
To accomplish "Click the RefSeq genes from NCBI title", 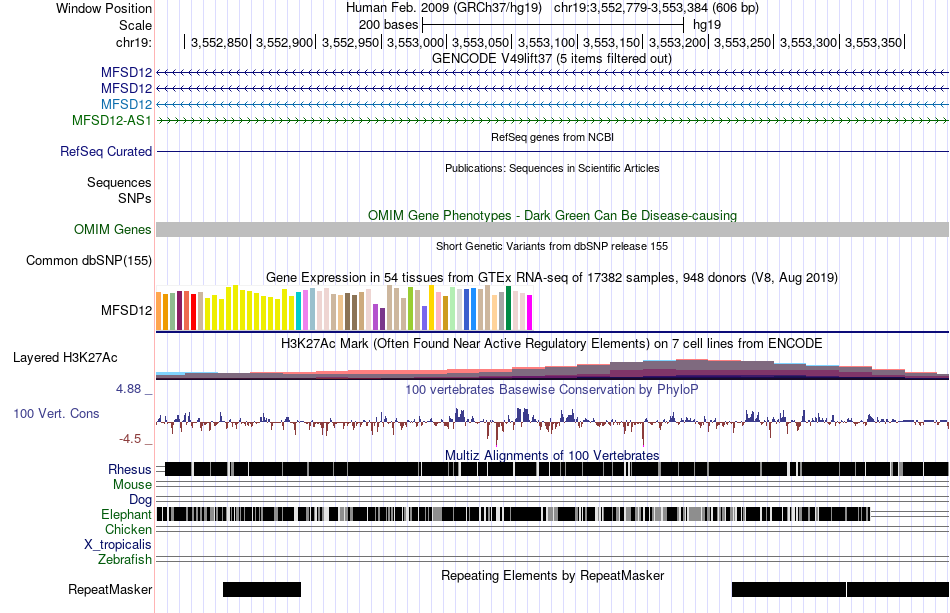I will pos(553,138).
